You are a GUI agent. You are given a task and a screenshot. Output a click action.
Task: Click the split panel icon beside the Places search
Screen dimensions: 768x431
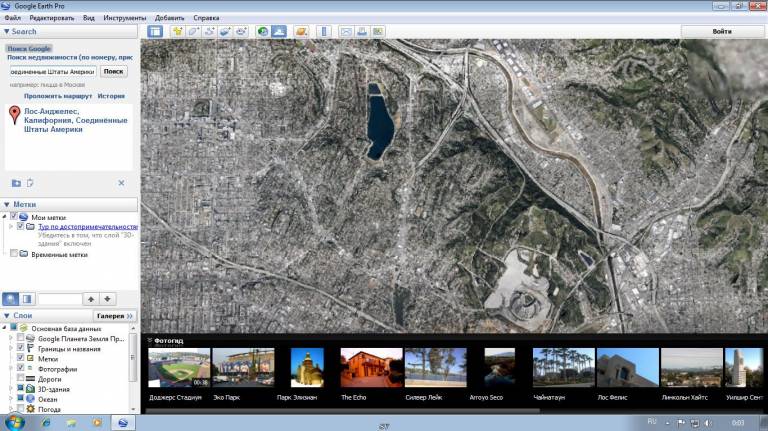click(x=27, y=299)
